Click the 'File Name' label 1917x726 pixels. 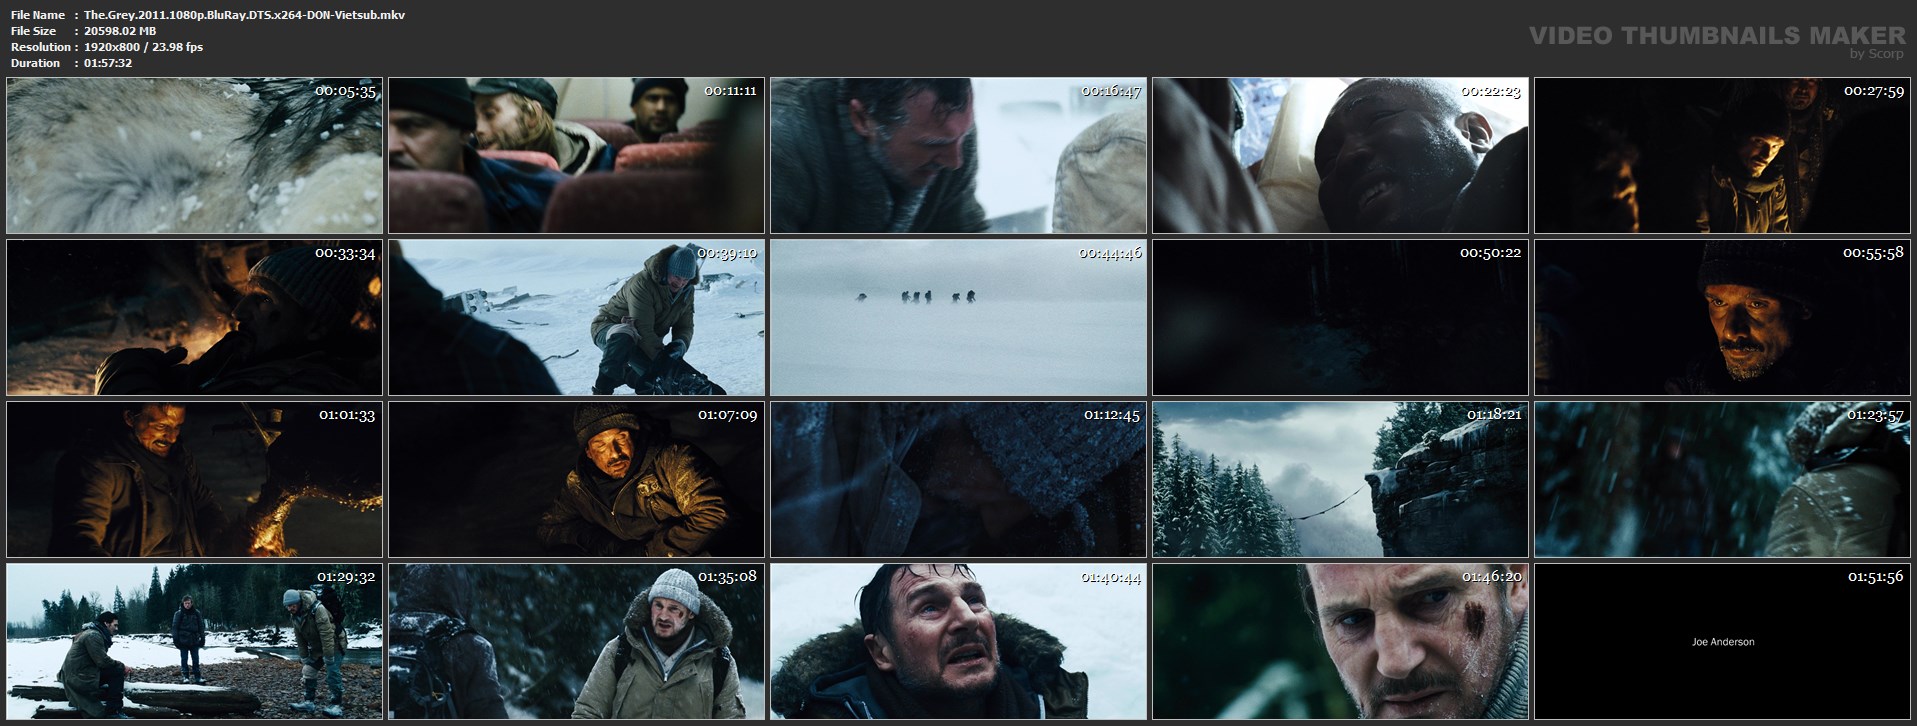pyautogui.click(x=38, y=15)
